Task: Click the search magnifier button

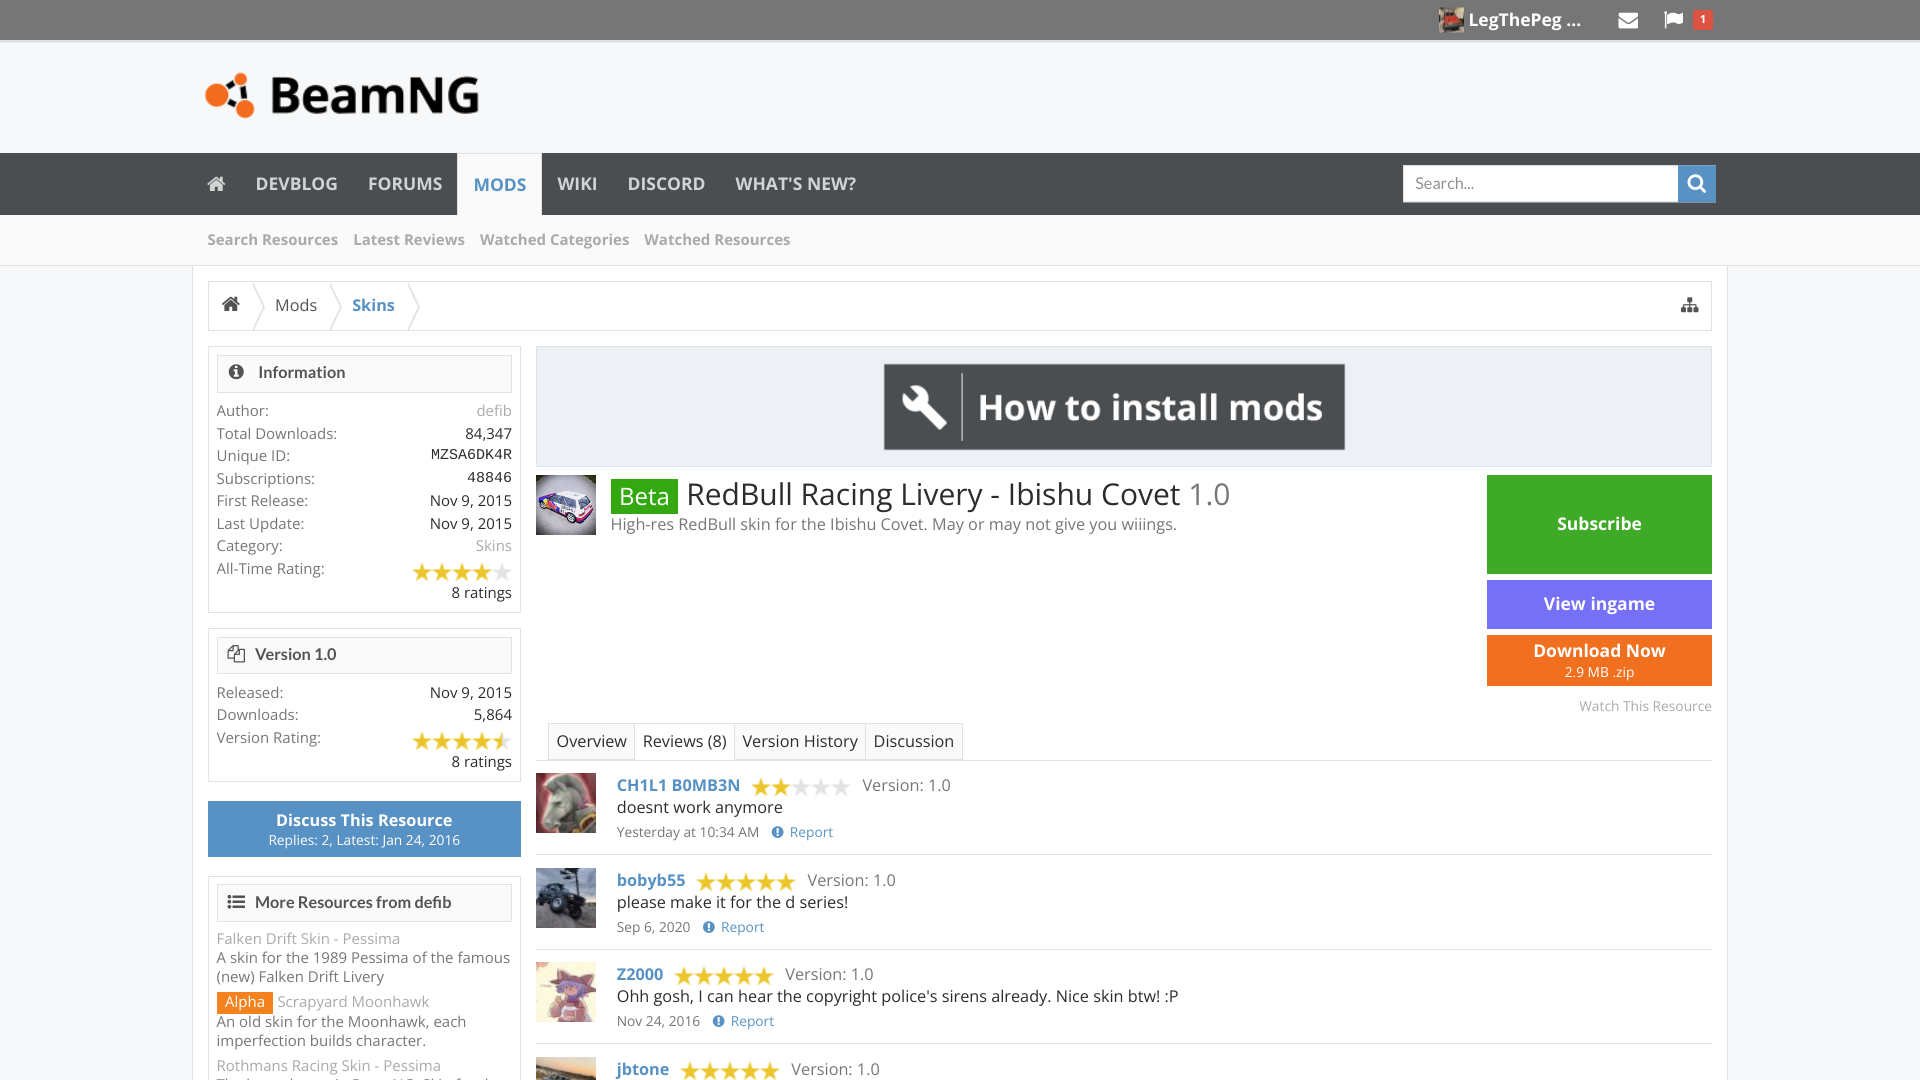Action: tap(1696, 184)
